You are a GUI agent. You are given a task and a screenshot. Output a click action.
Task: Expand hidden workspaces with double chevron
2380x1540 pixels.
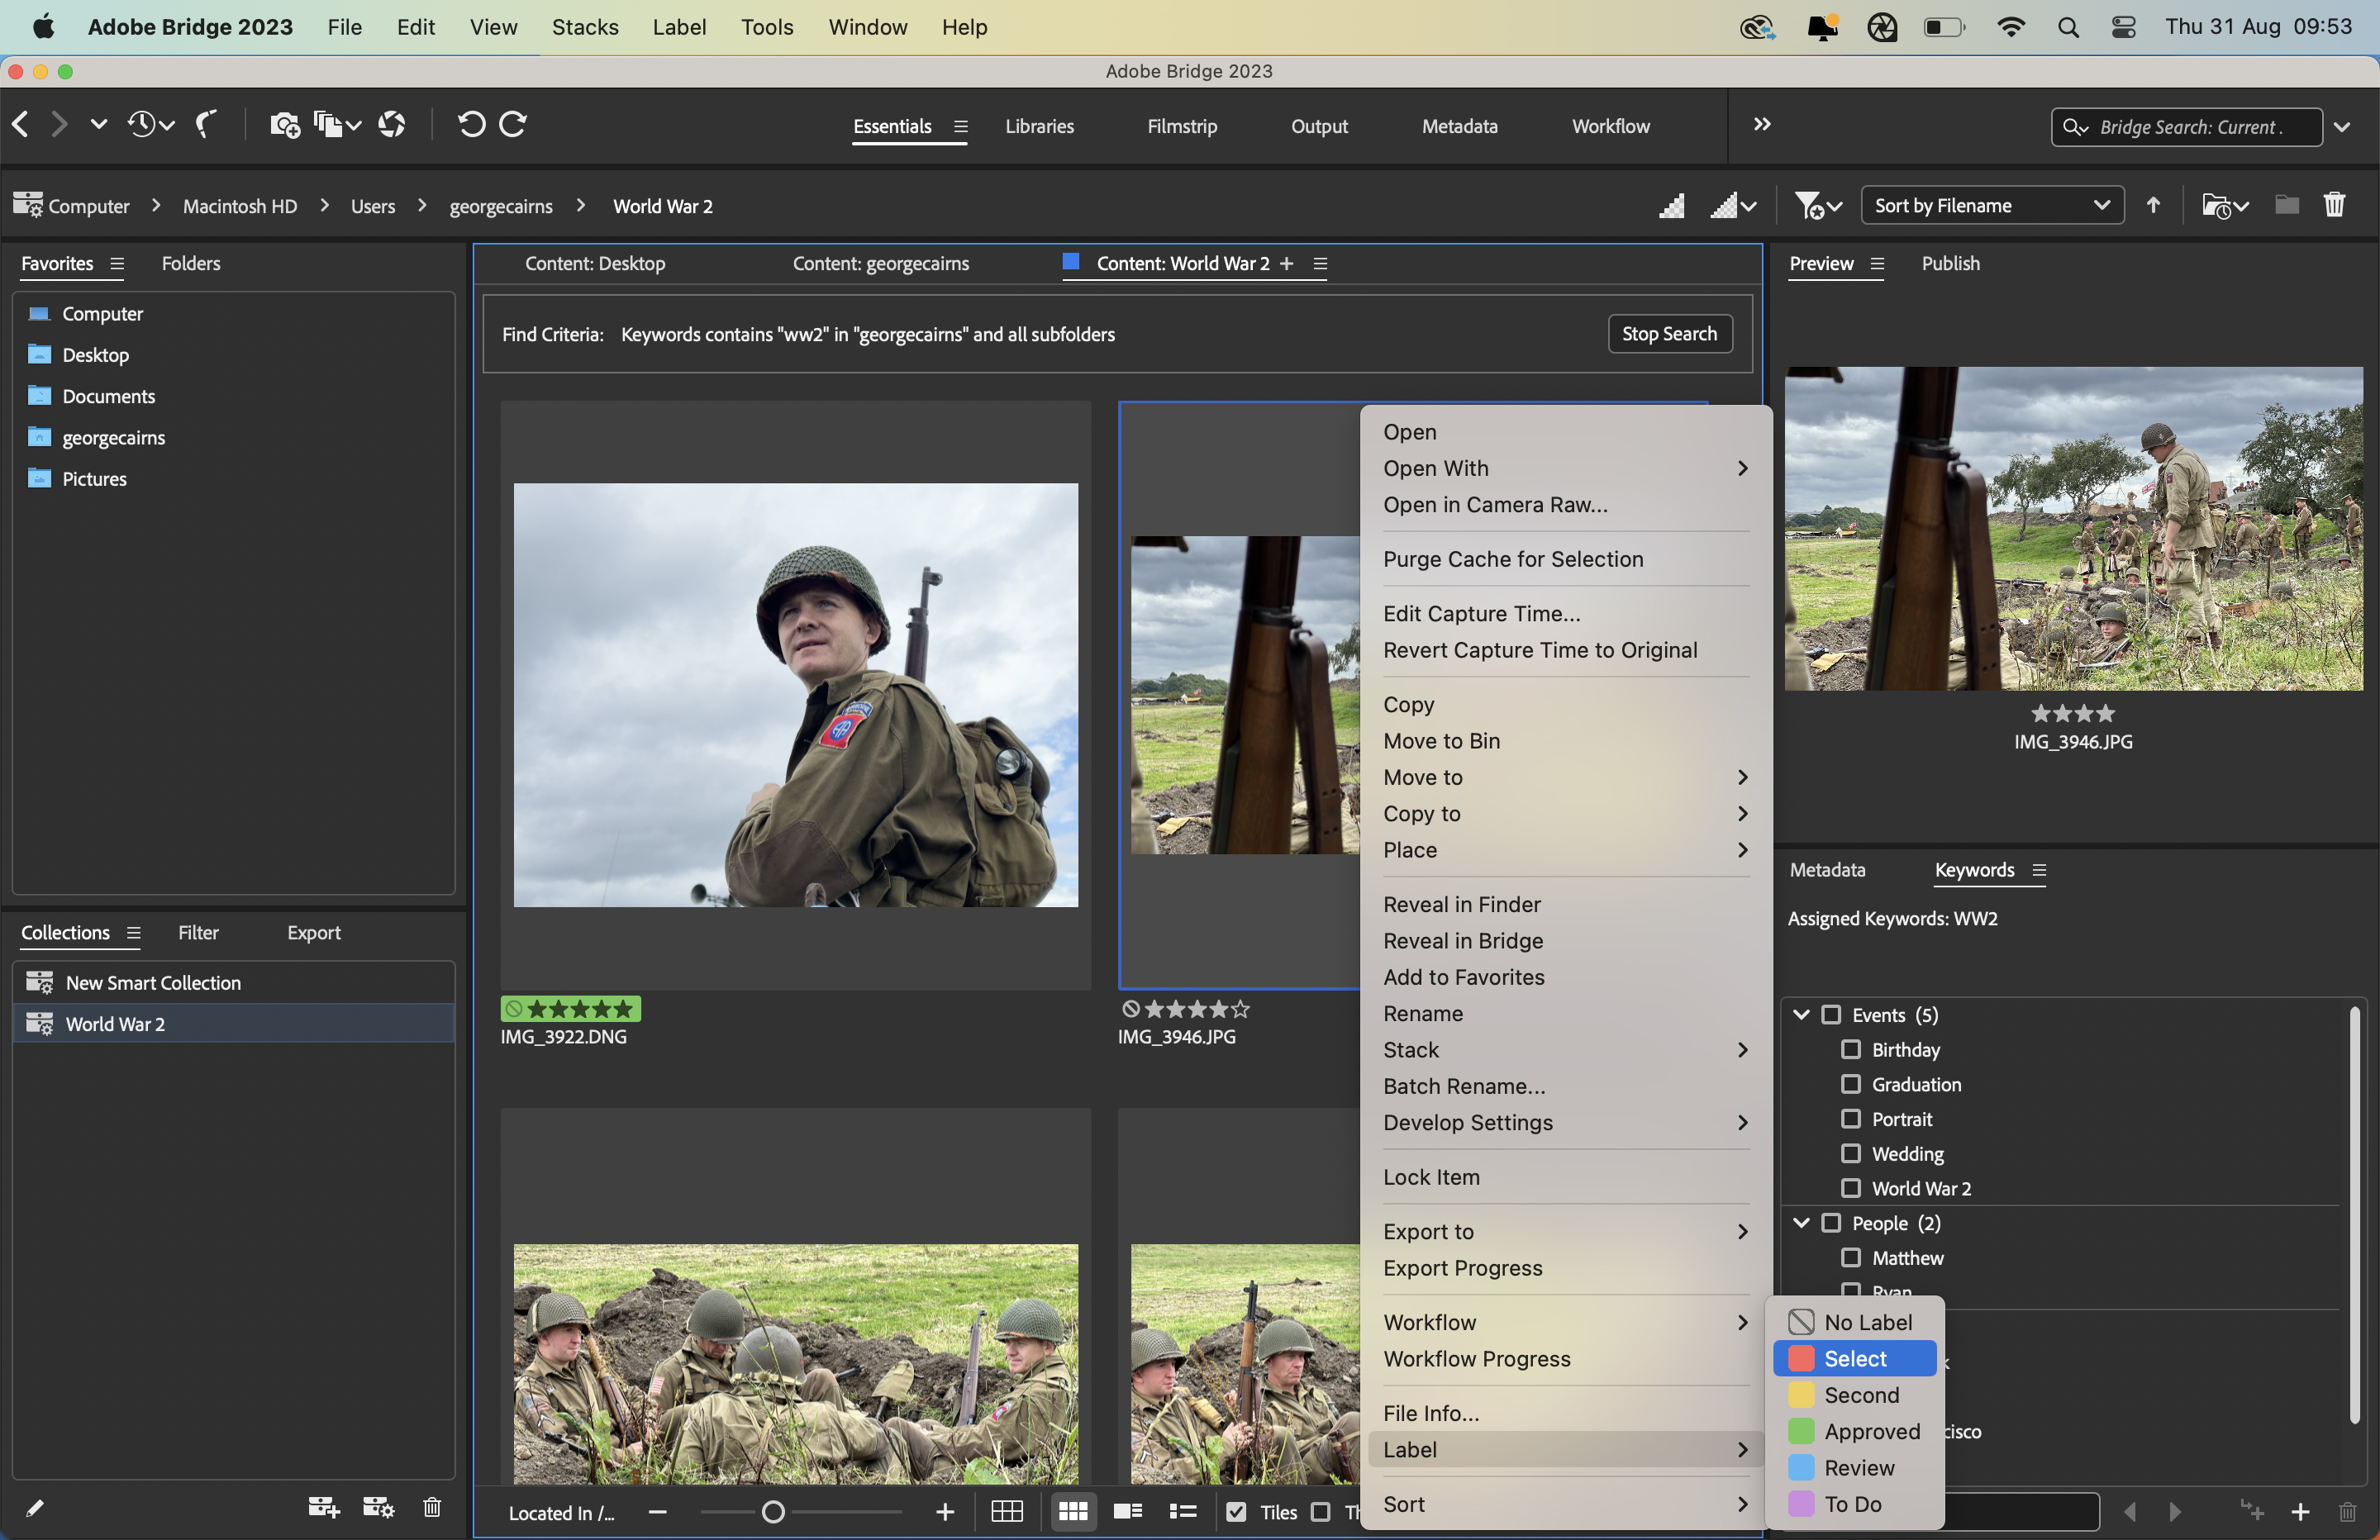(x=1761, y=124)
